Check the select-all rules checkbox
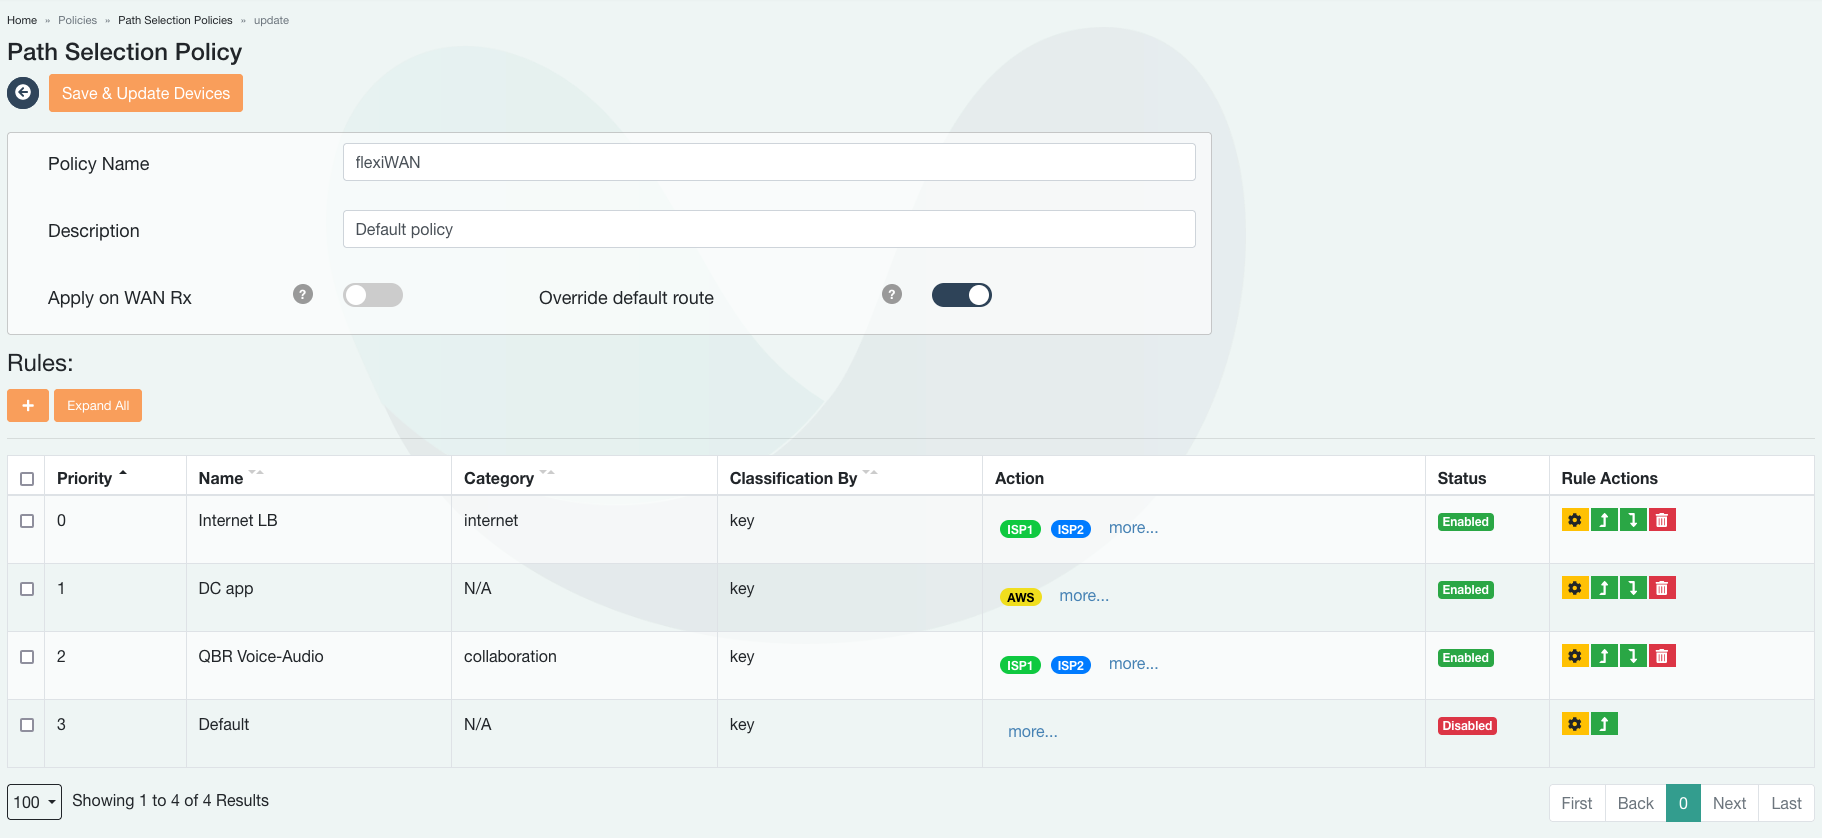The height and width of the screenshot is (838, 1822). [27, 479]
